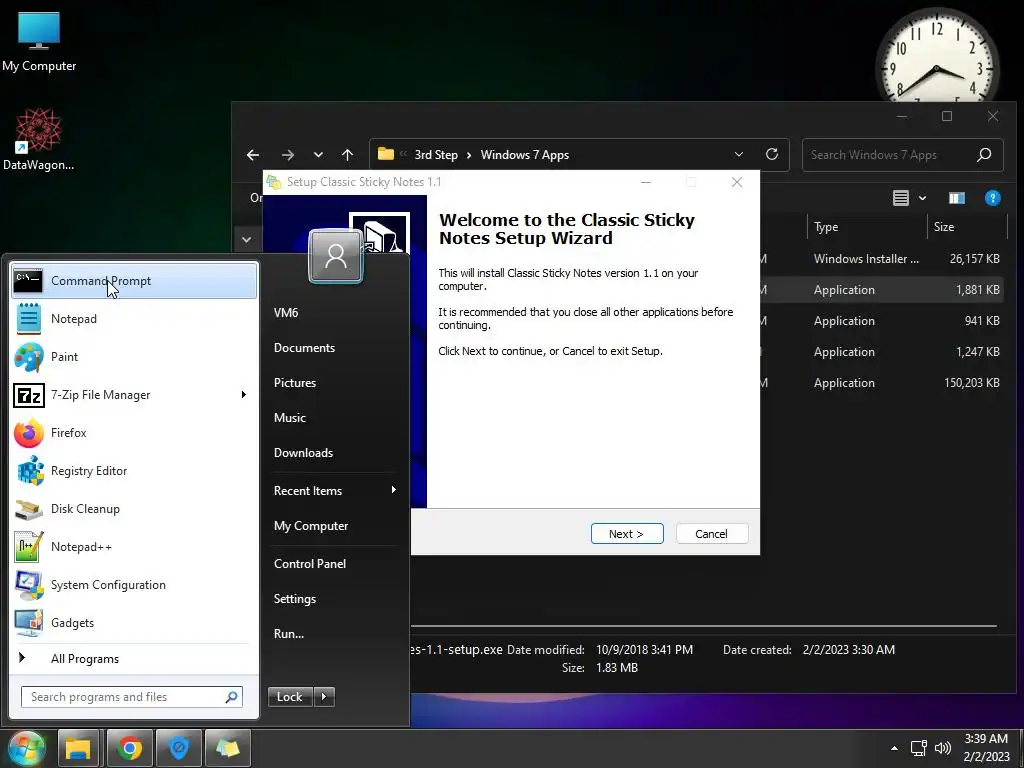
Task: Click Sticky Notes setup taskbar icon
Action: tap(228, 748)
